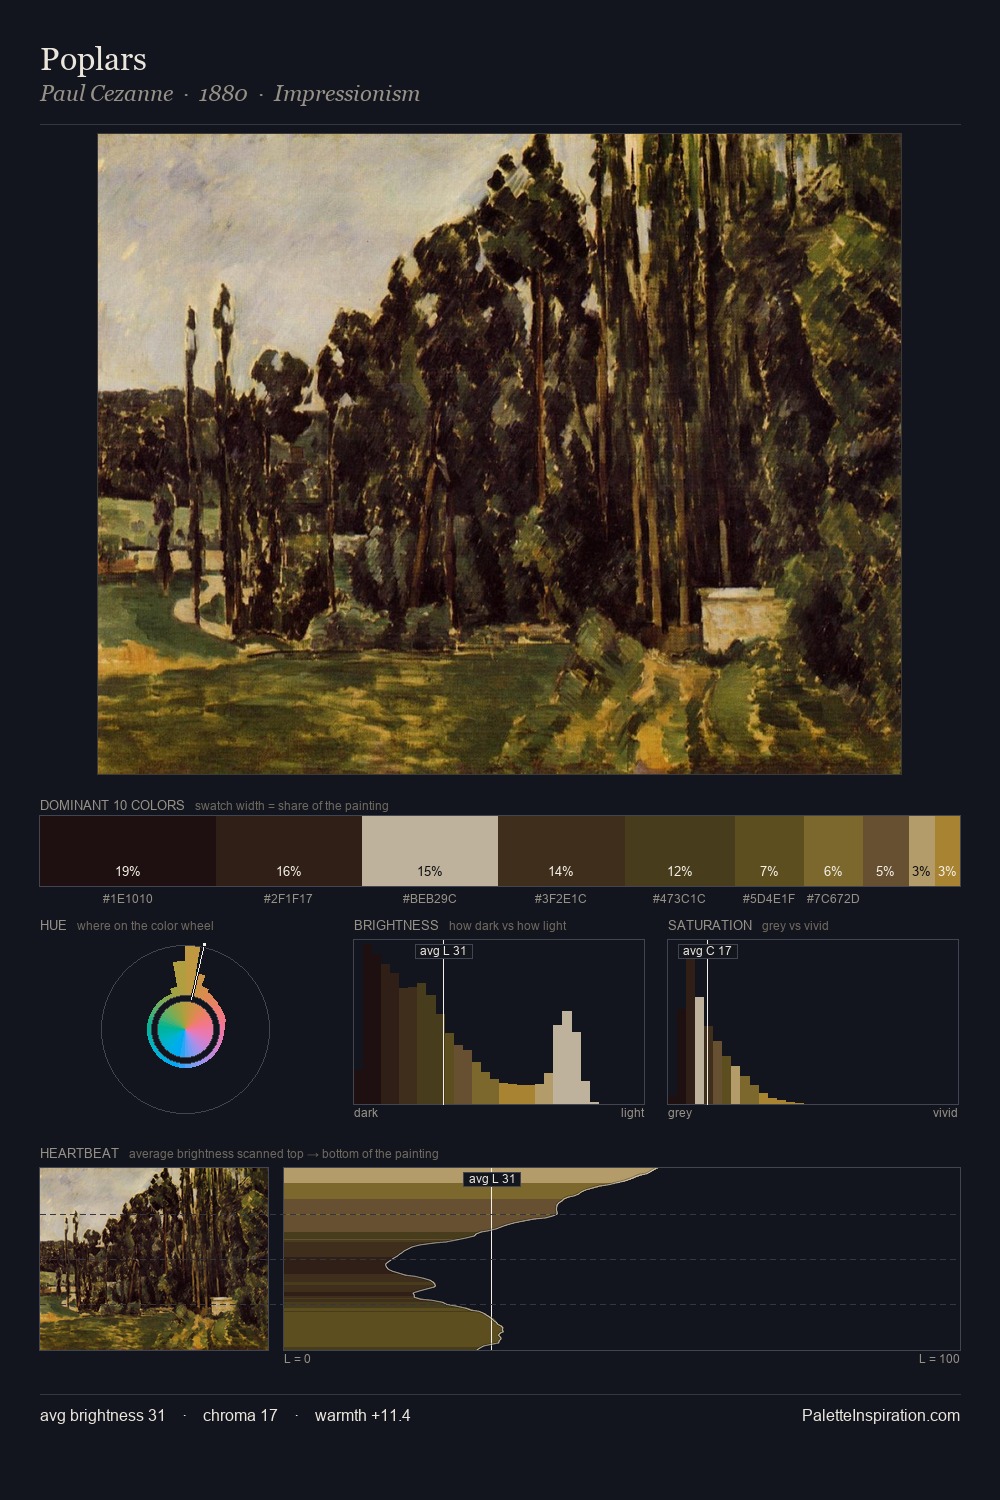Click the 5% brown swatch
The width and height of the screenshot is (1000, 1500).
[x=885, y=851]
